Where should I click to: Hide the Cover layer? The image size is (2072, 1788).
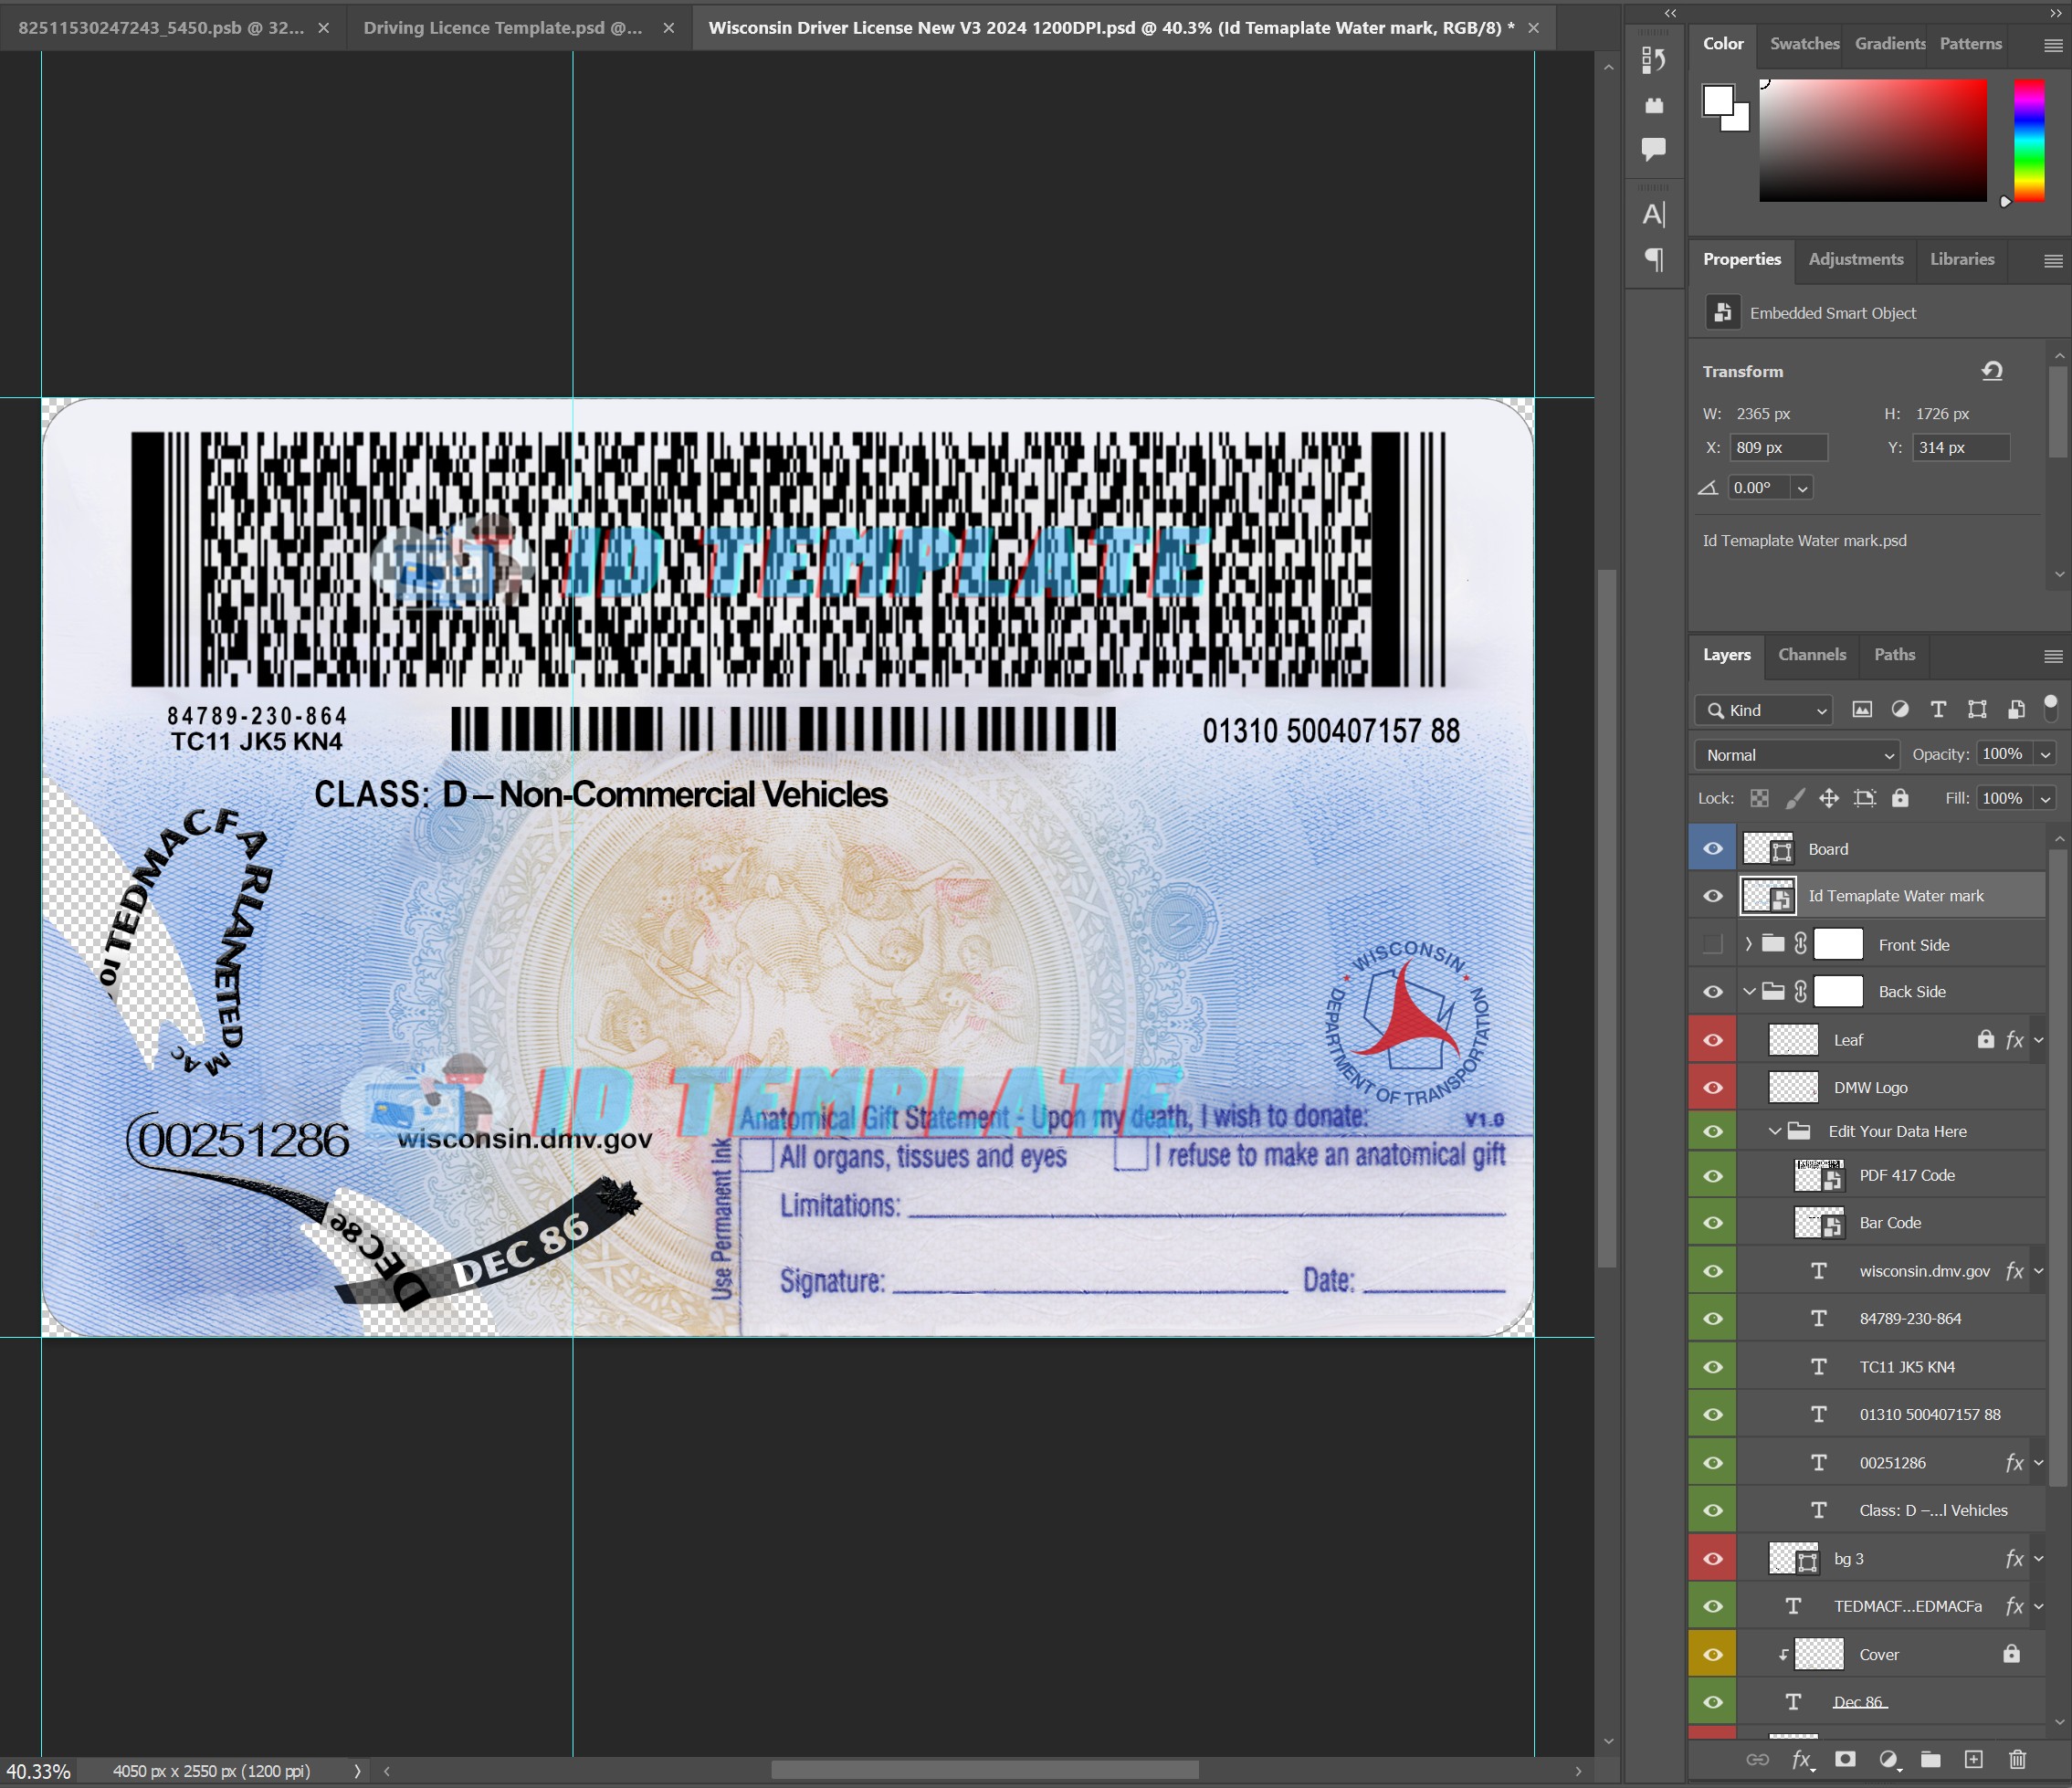(x=1712, y=1655)
